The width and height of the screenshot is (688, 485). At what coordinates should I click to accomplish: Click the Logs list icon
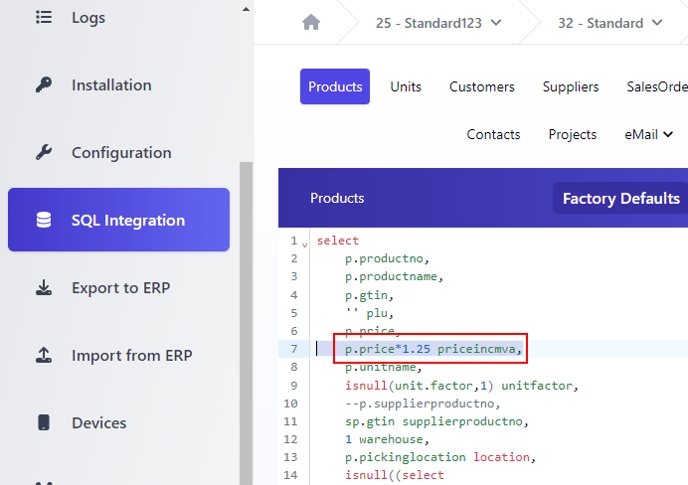(x=44, y=18)
